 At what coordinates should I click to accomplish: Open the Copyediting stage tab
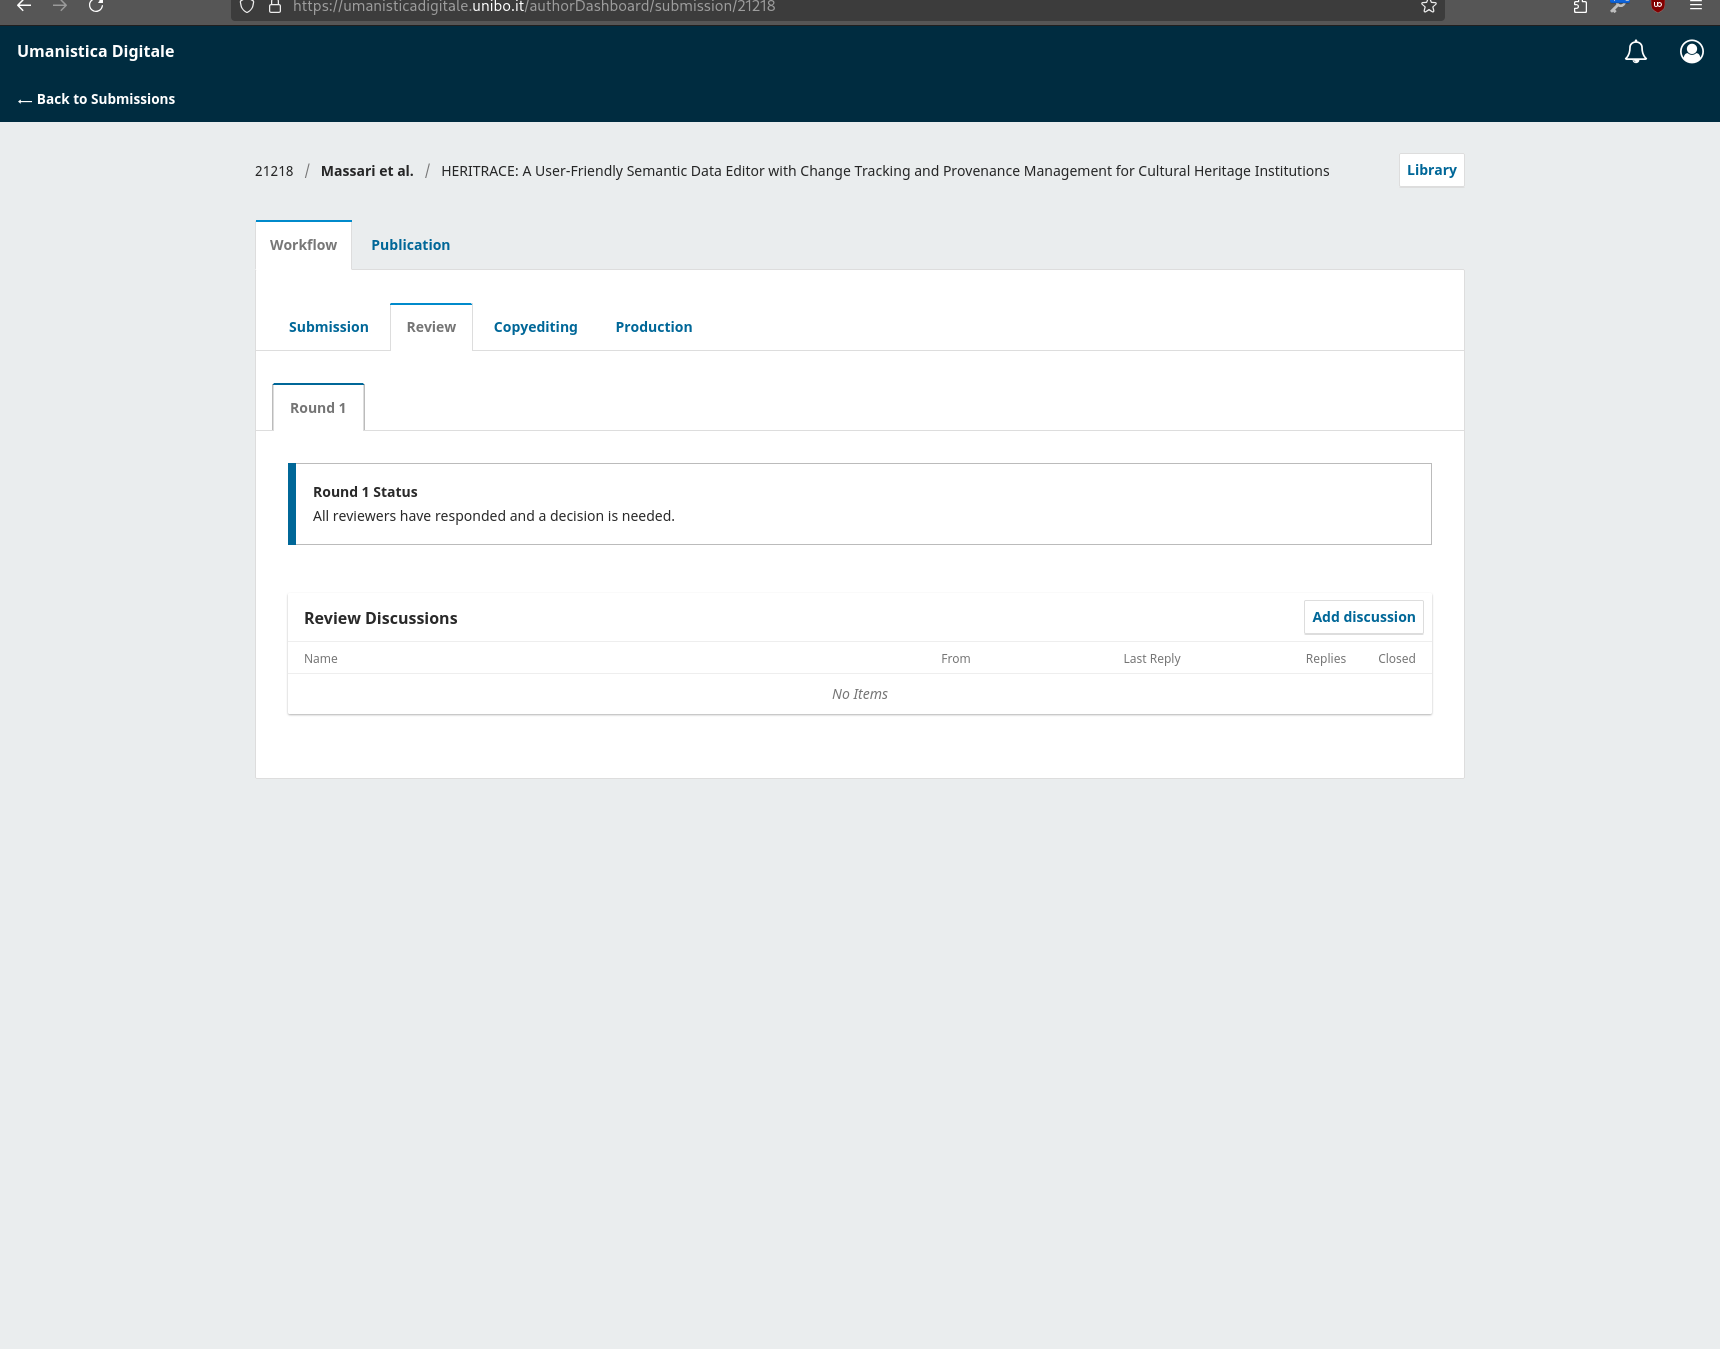pos(535,327)
